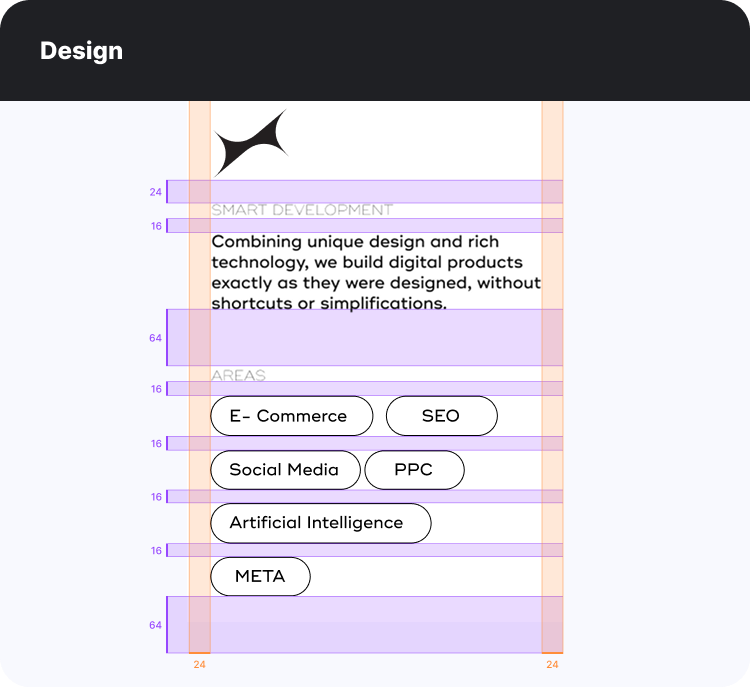The height and width of the screenshot is (687, 750).
Task: Click the META pill button
Action: [260, 576]
